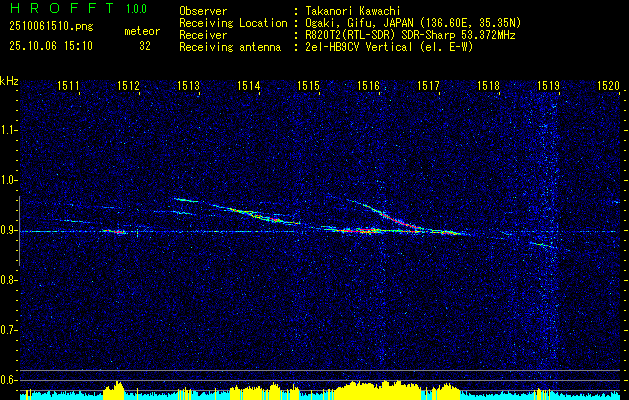The image size is (629, 400).
Task: Click the vertical noise band at 1519
Action: (x=549, y=229)
